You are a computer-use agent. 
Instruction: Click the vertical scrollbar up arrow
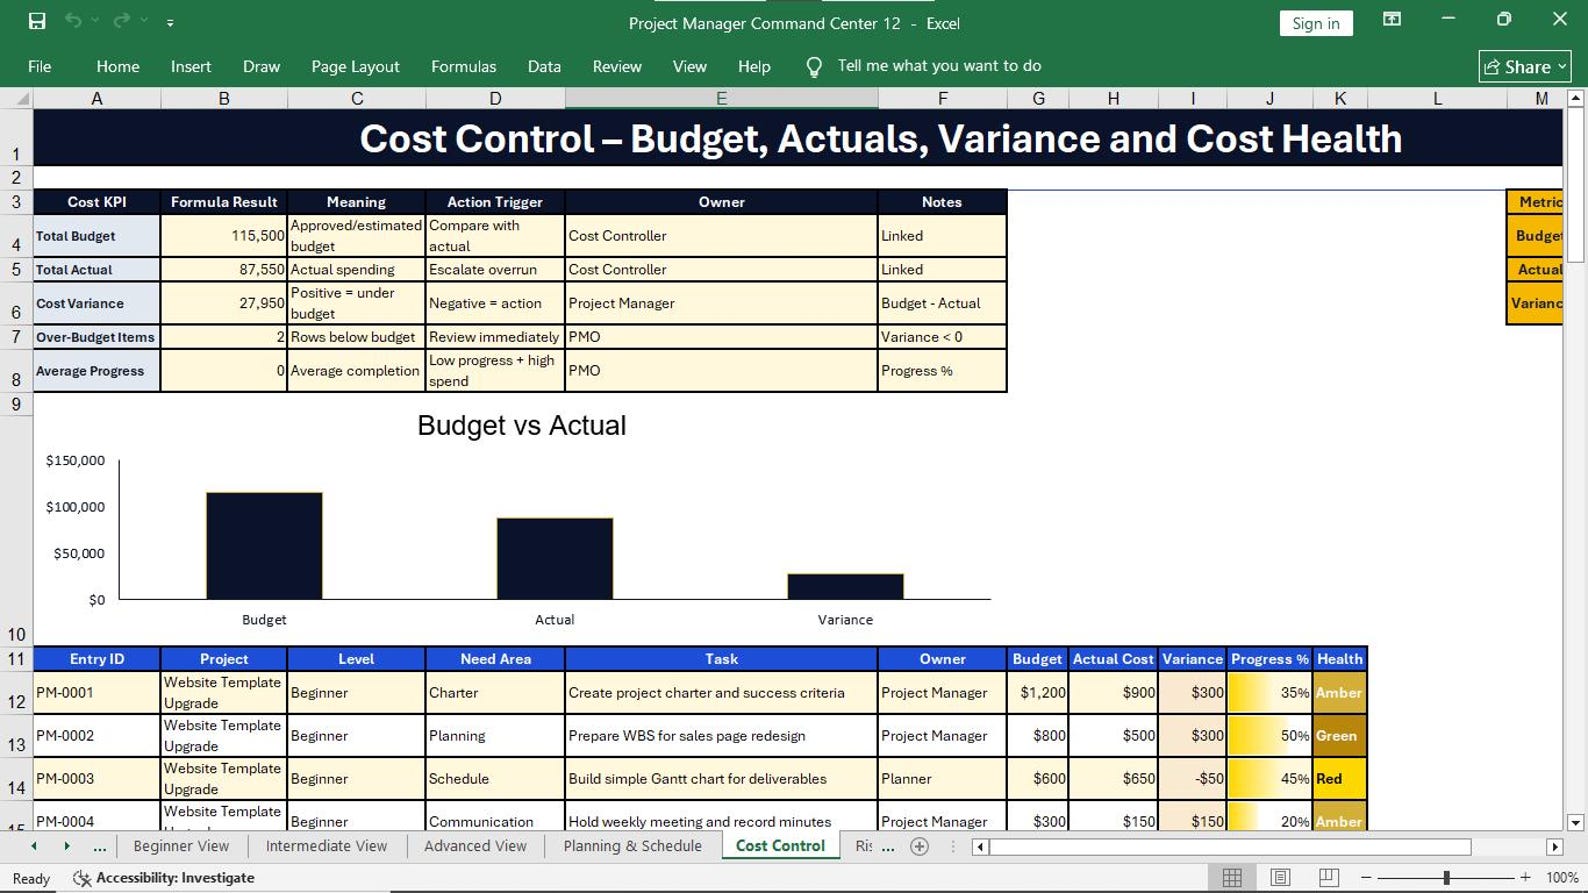[x=1576, y=98]
